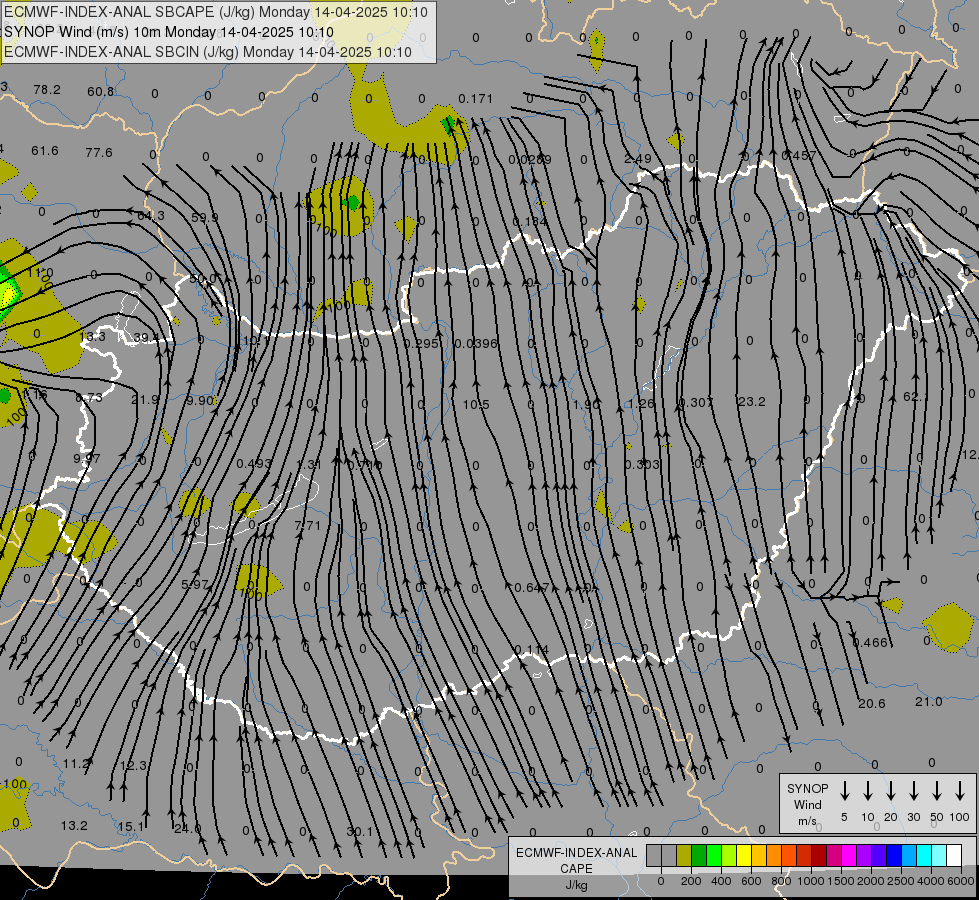Click the 2.49 value on the map
979x900 pixels.
coord(638,159)
